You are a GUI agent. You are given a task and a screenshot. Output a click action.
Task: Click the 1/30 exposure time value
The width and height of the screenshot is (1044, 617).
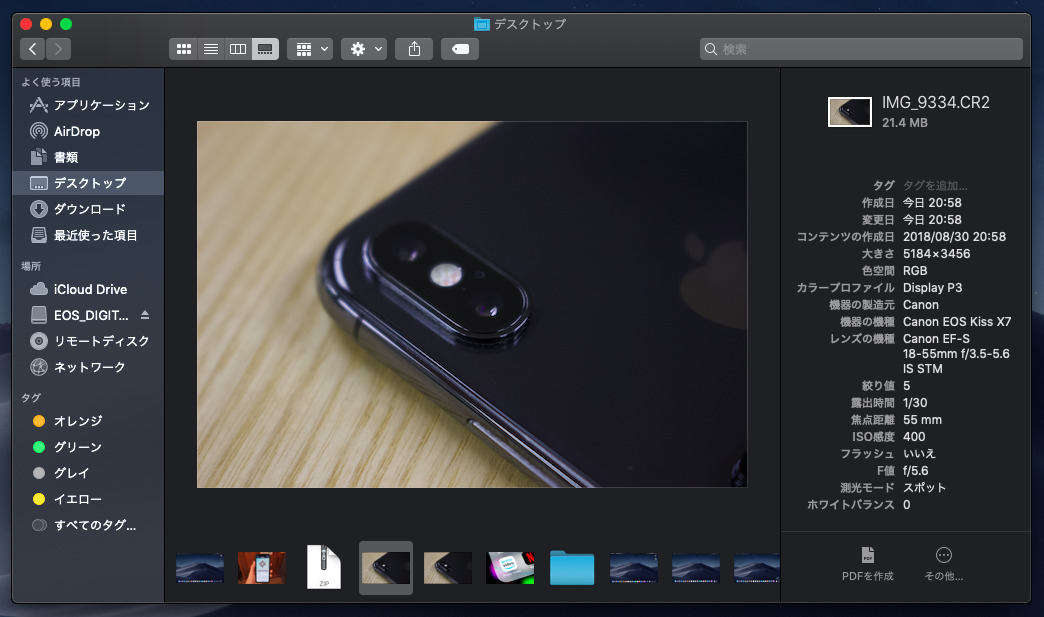[x=915, y=403]
